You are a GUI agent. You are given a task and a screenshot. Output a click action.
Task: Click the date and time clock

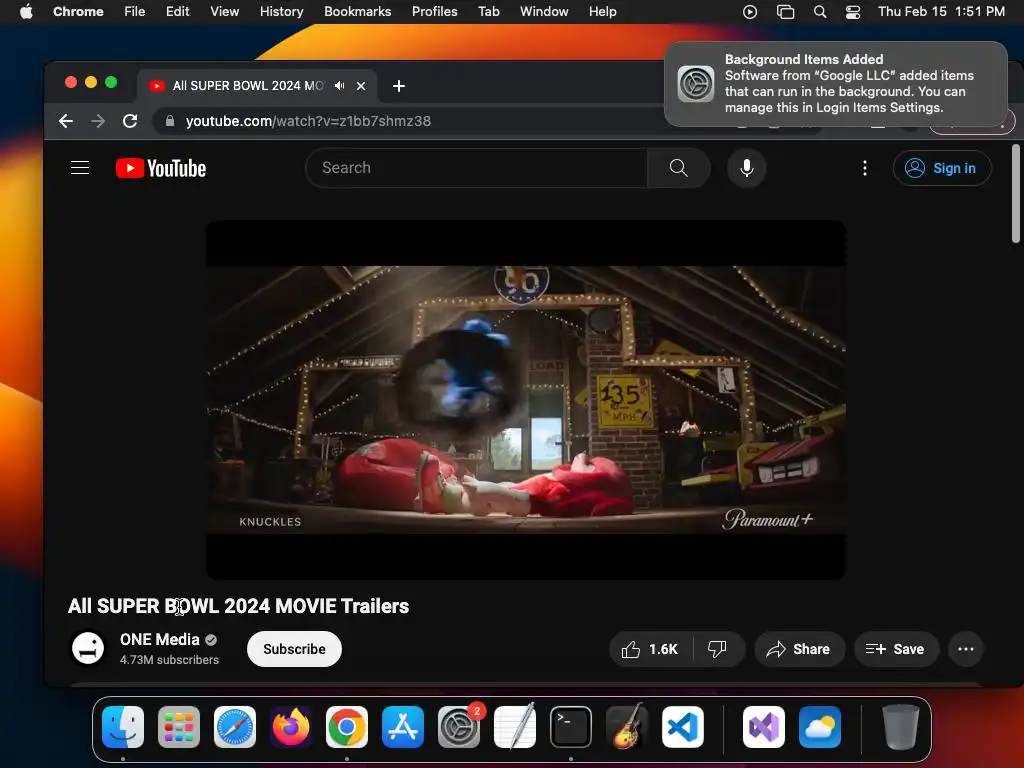(941, 11)
